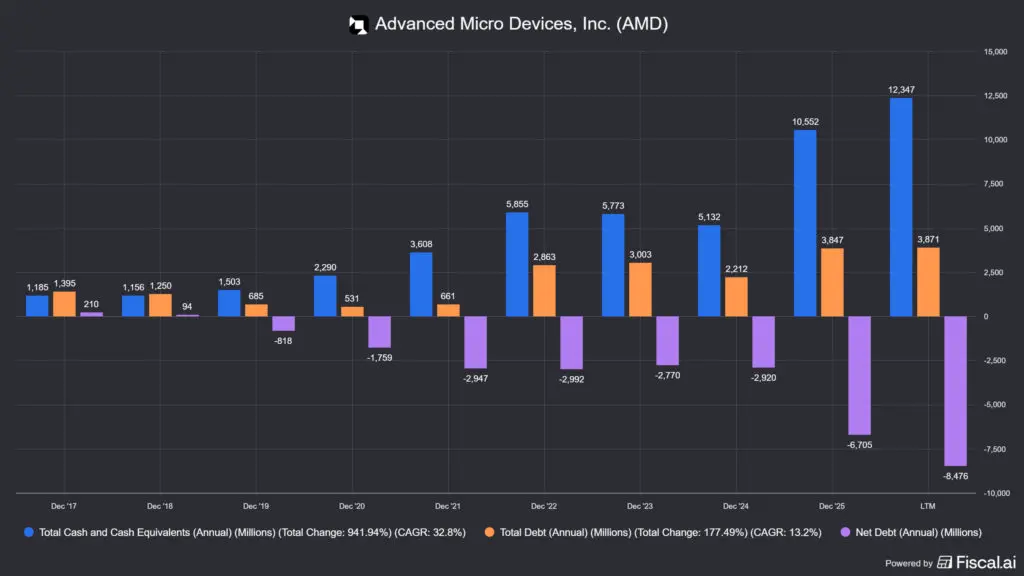
Task: Toggle the Net Debt (Annual) legend label
Action: pos(918,532)
